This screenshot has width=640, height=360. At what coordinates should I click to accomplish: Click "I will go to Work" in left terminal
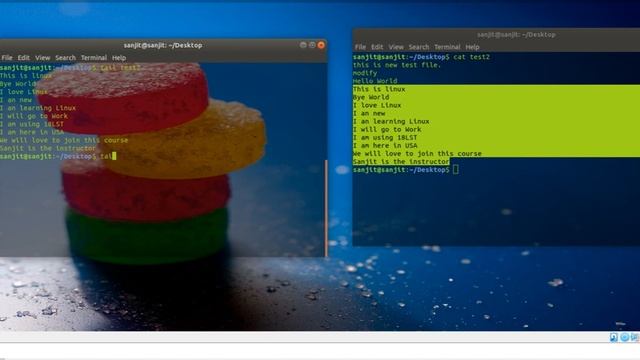[x=34, y=116]
